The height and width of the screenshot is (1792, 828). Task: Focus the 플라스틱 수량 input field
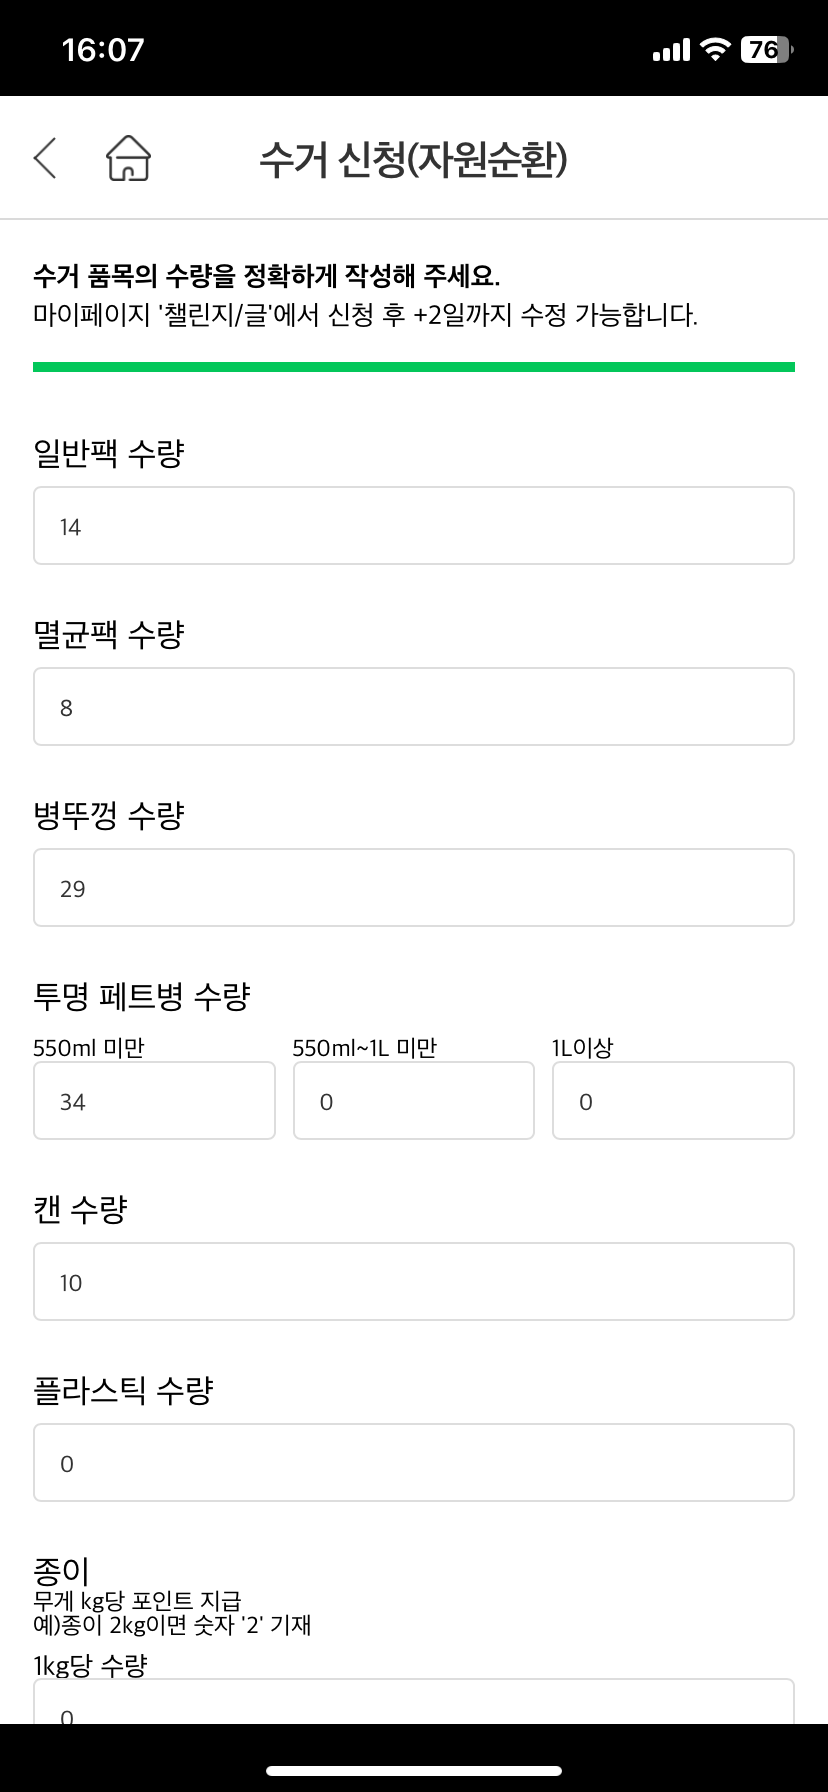point(414,1463)
